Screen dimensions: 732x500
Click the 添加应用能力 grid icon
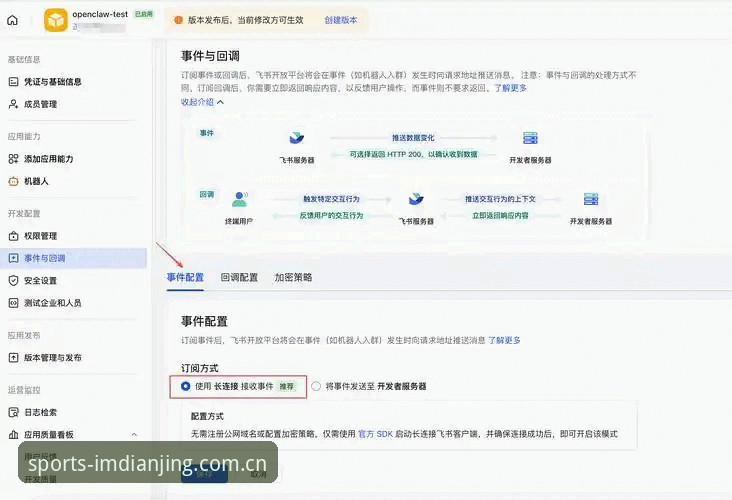14,159
